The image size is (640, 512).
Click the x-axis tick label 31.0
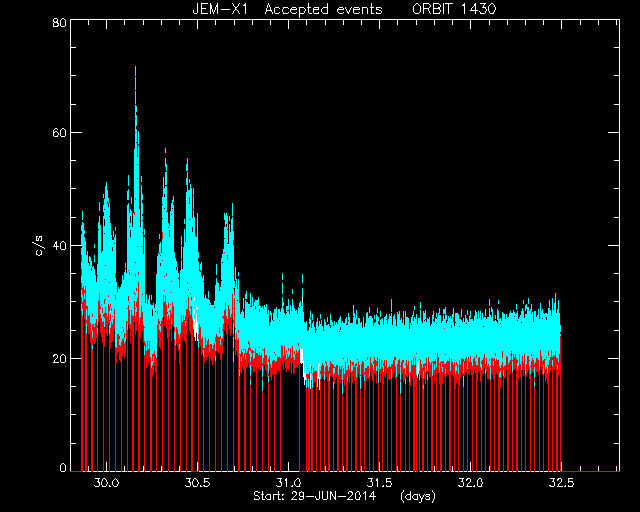tap(289, 483)
